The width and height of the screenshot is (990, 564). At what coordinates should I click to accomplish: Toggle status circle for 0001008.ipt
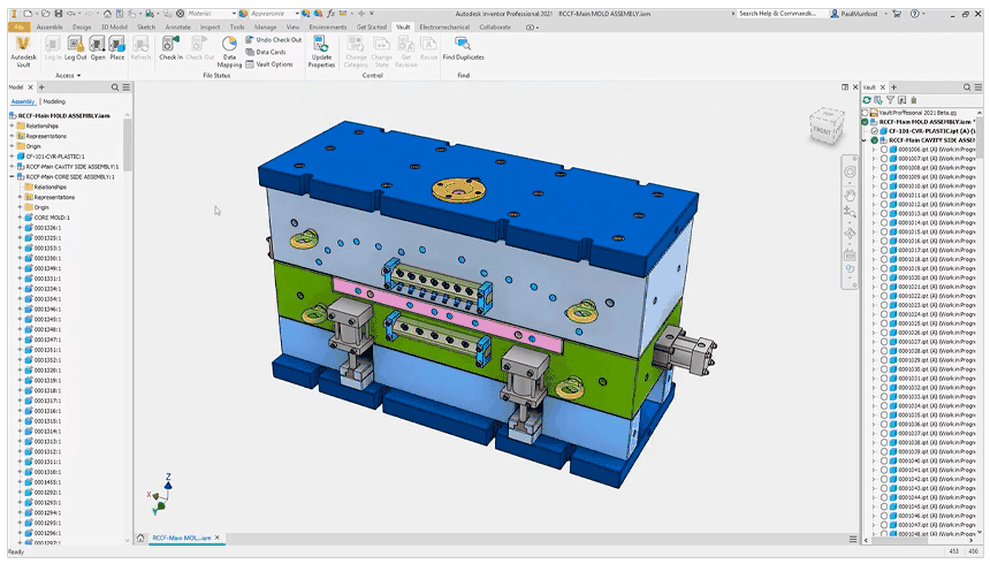884,168
